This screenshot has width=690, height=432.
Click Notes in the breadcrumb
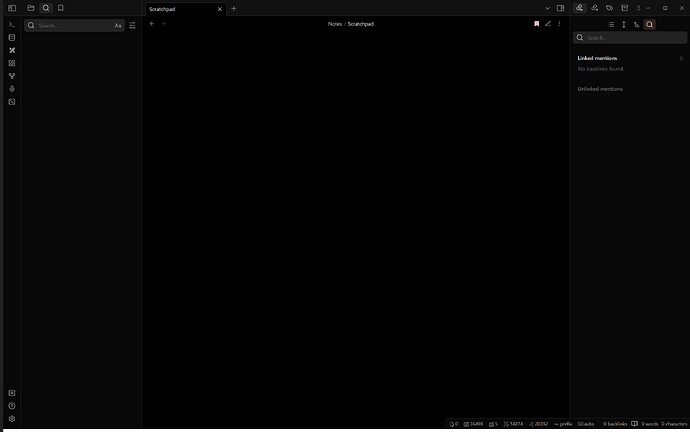[x=334, y=24]
